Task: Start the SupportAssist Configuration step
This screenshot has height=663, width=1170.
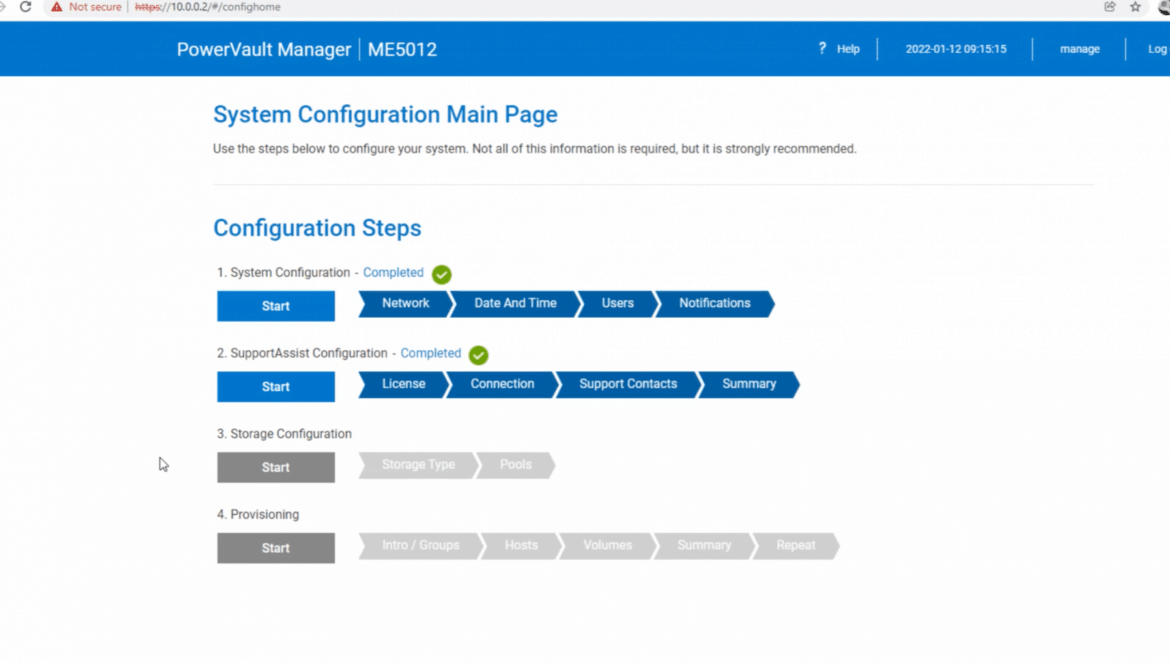Action: tap(276, 386)
